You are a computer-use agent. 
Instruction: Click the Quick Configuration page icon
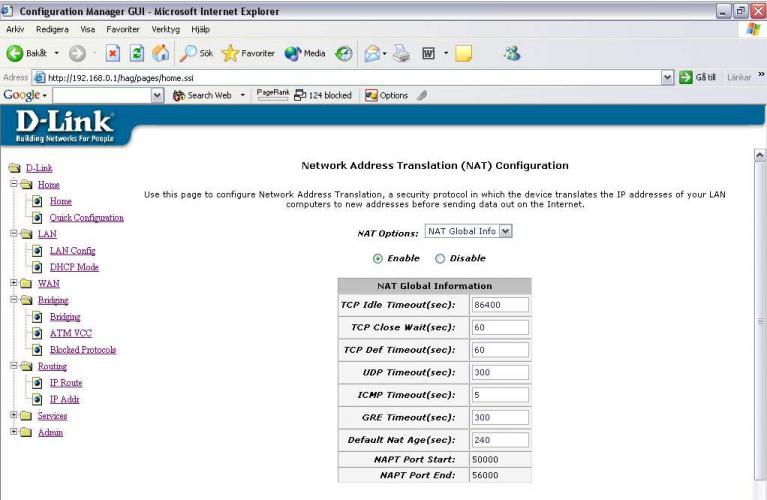[37, 218]
